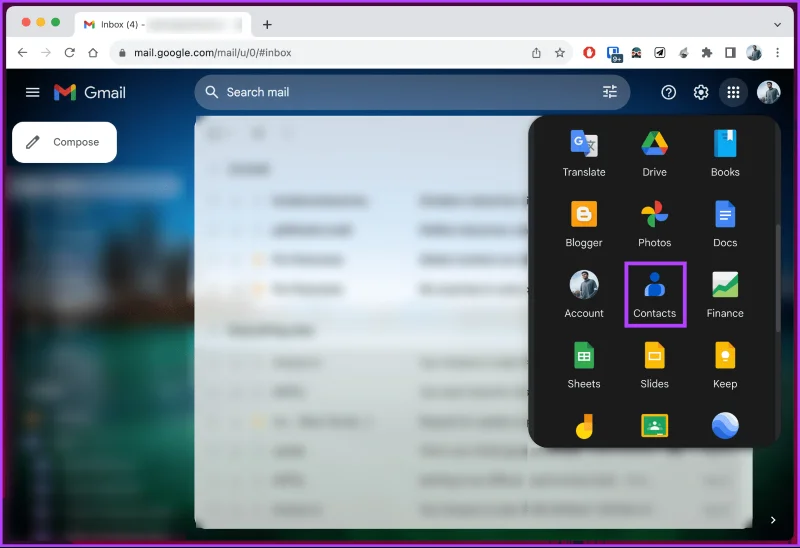Launch Google Slides app

coord(654,365)
